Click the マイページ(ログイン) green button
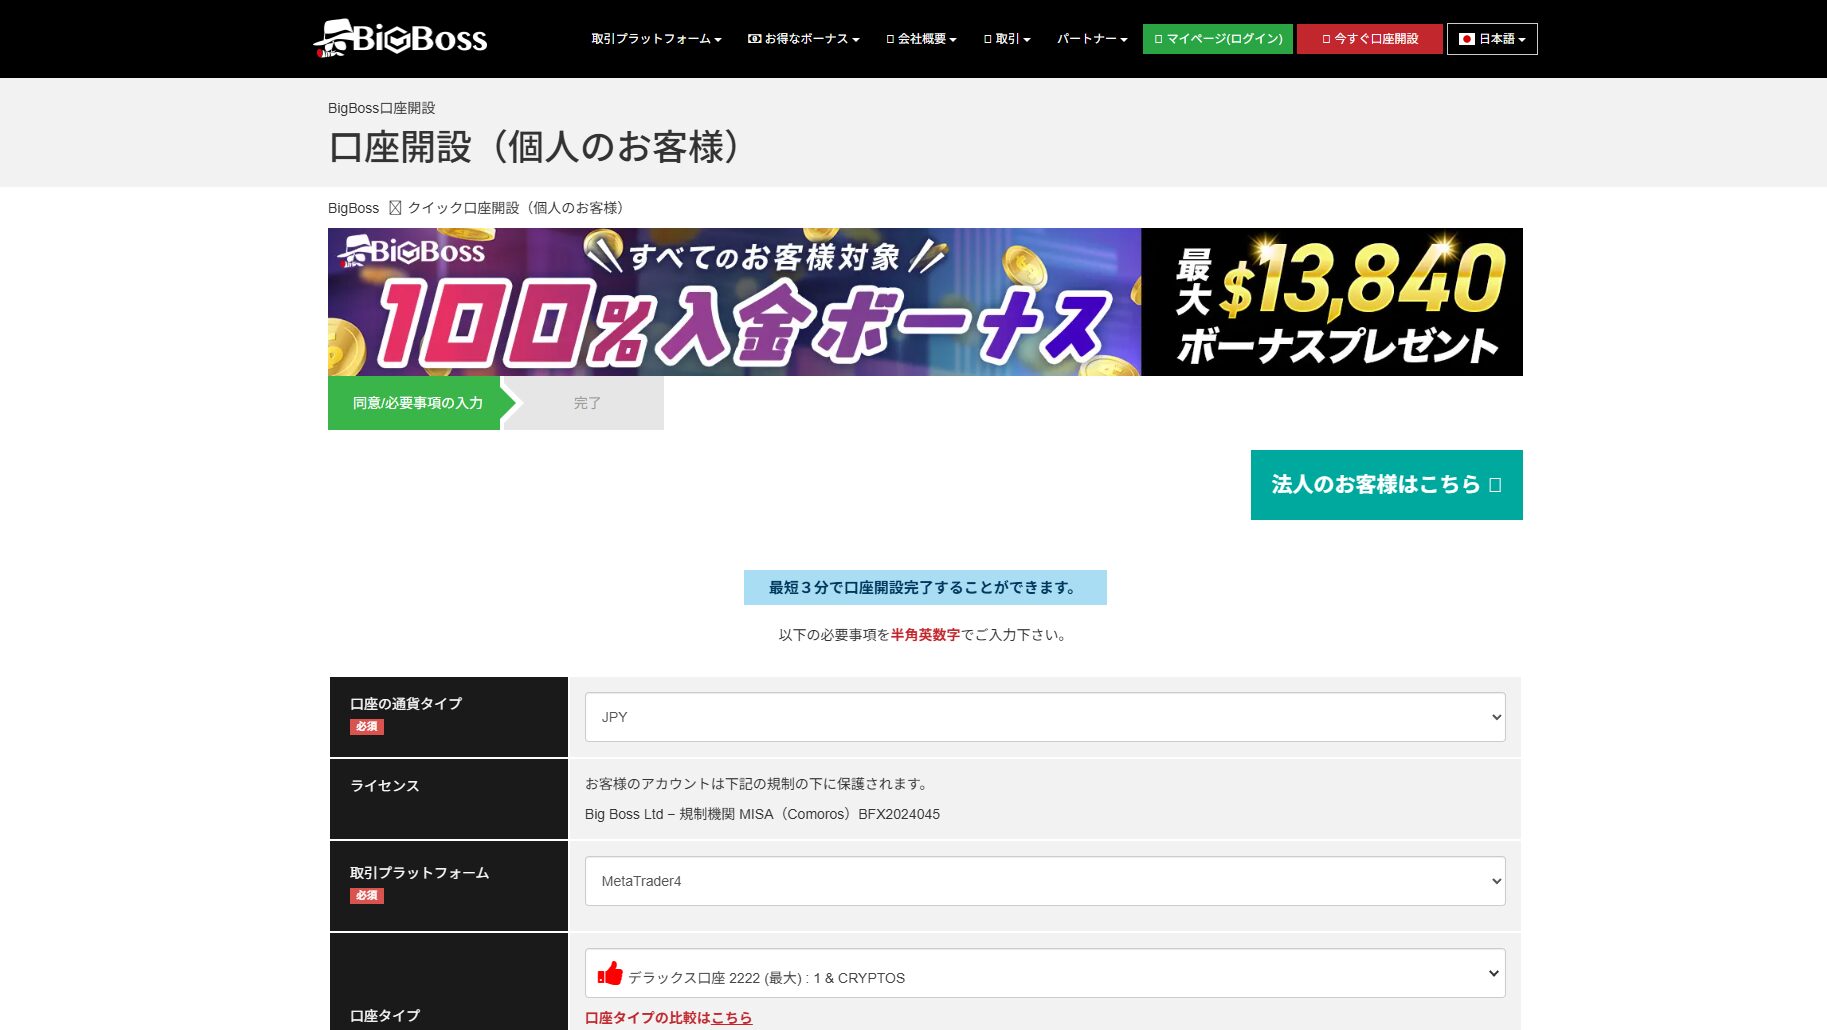Viewport: 1827px width, 1030px height. (x=1218, y=39)
